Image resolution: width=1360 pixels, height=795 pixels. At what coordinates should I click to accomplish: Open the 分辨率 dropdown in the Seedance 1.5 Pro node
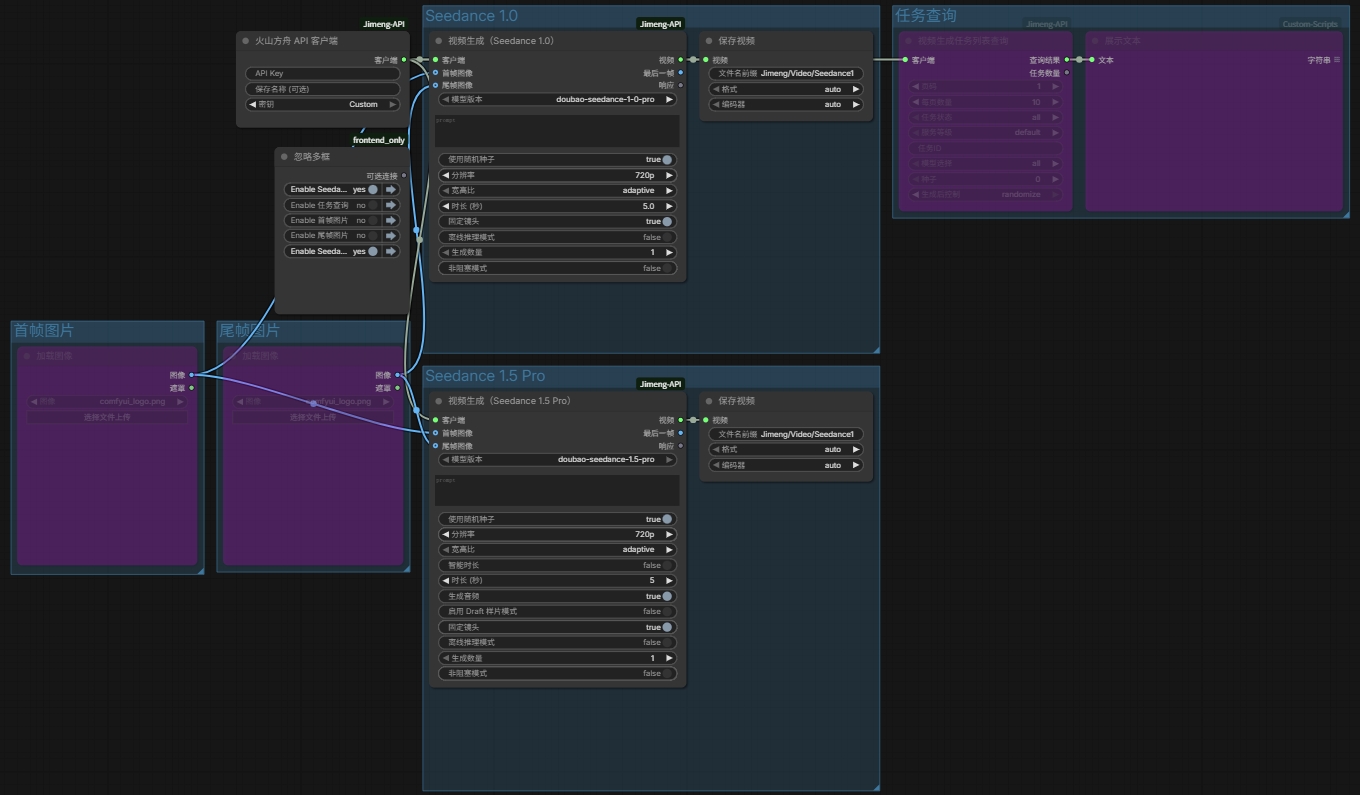pyautogui.click(x=557, y=534)
